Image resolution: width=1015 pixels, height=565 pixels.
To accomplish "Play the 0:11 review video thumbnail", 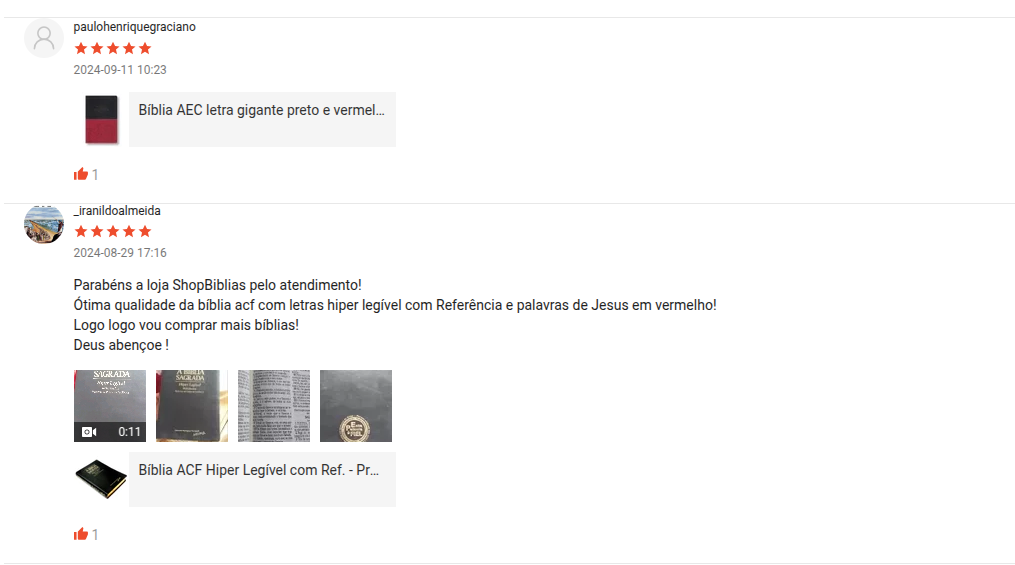I will pyautogui.click(x=110, y=406).
